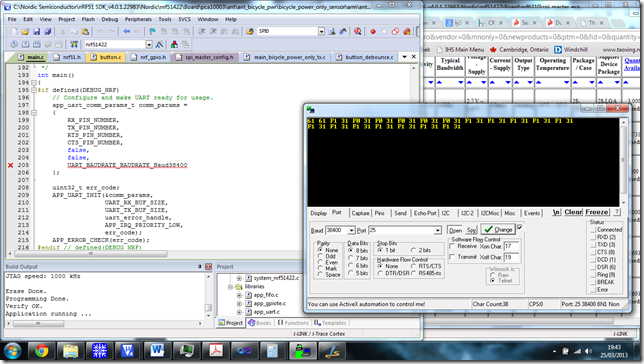The height and width of the screenshot is (364, 644).
Task: Start debug session magnifier icon
Action: click(x=358, y=31)
